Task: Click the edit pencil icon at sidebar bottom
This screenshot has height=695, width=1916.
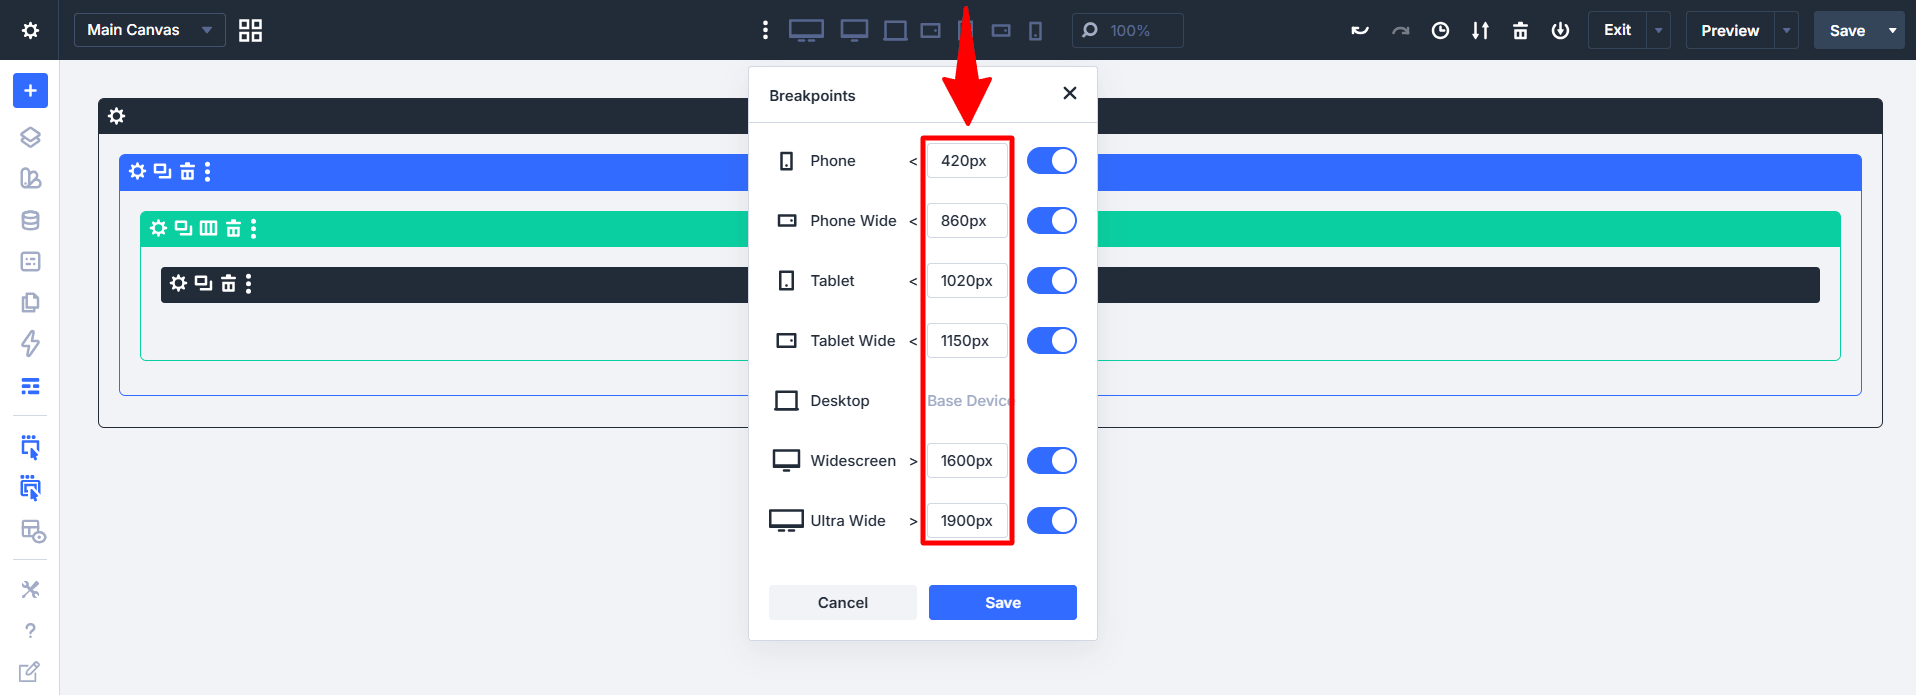Action: 30,671
